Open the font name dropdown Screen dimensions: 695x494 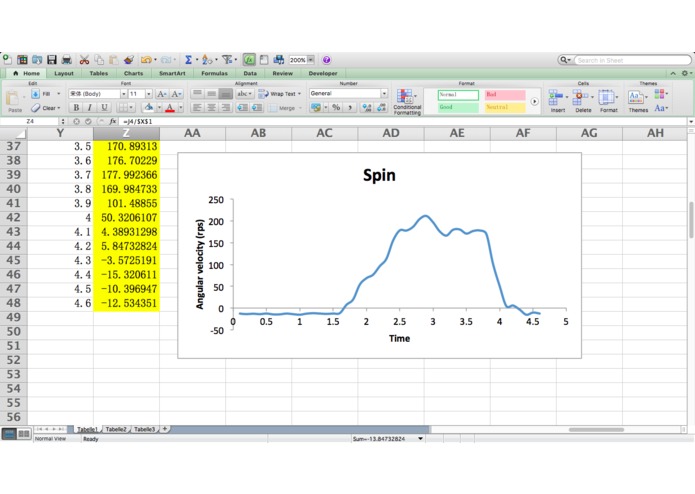click(124, 93)
